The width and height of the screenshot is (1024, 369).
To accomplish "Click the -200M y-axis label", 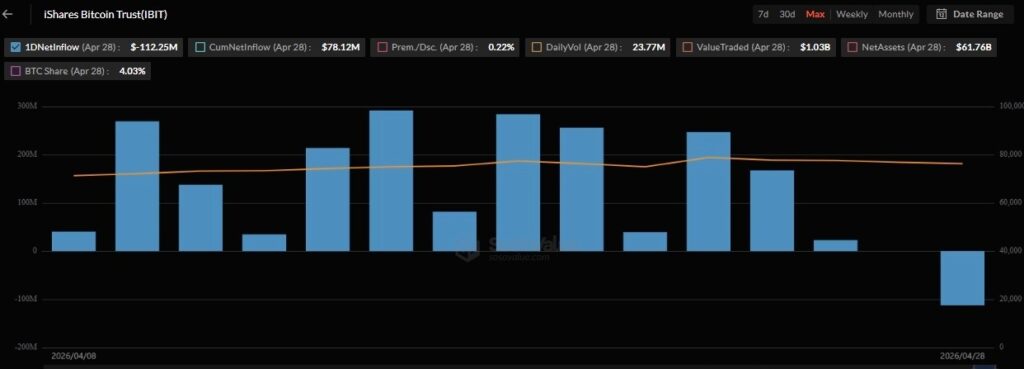I will pyautogui.click(x=27, y=347).
